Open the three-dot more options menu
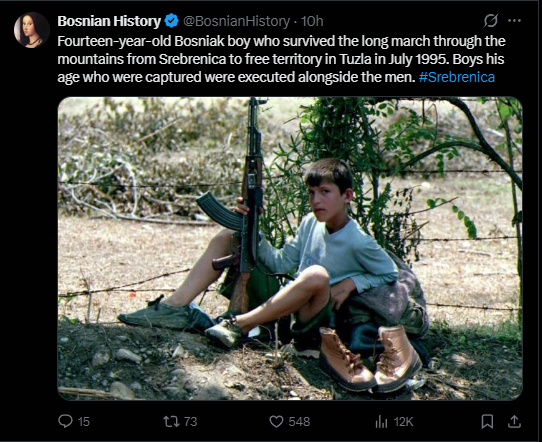The width and height of the screenshot is (542, 442). 514,21
